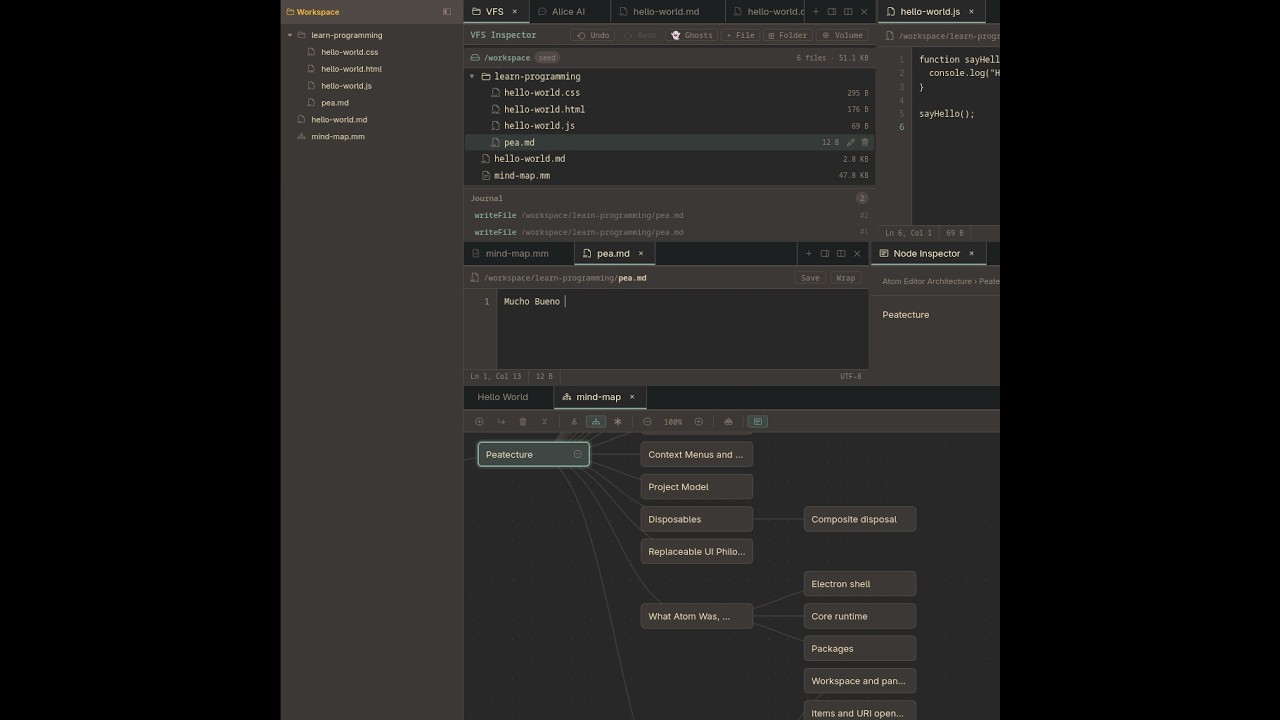Create new Folder in VFS Inspector

click(x=787, y=35)
